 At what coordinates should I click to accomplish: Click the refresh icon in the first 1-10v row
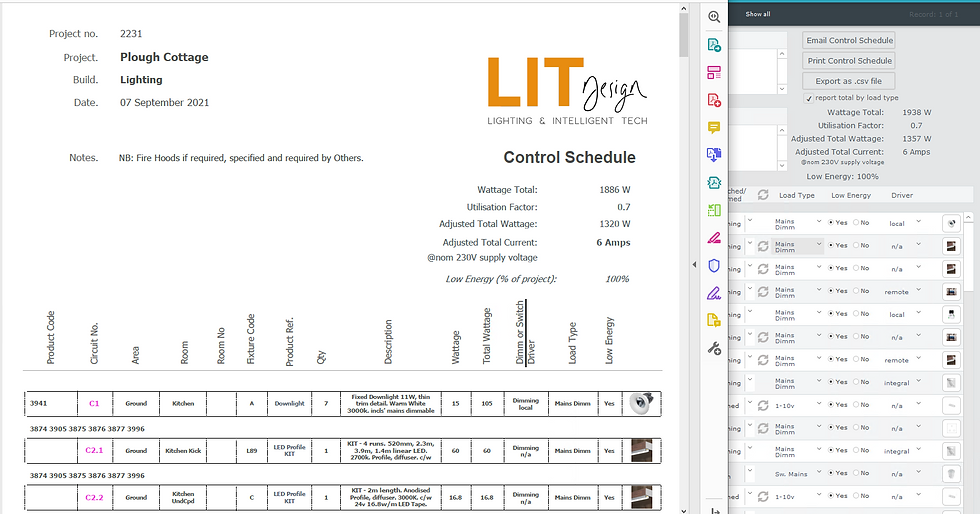coord(763,405)
